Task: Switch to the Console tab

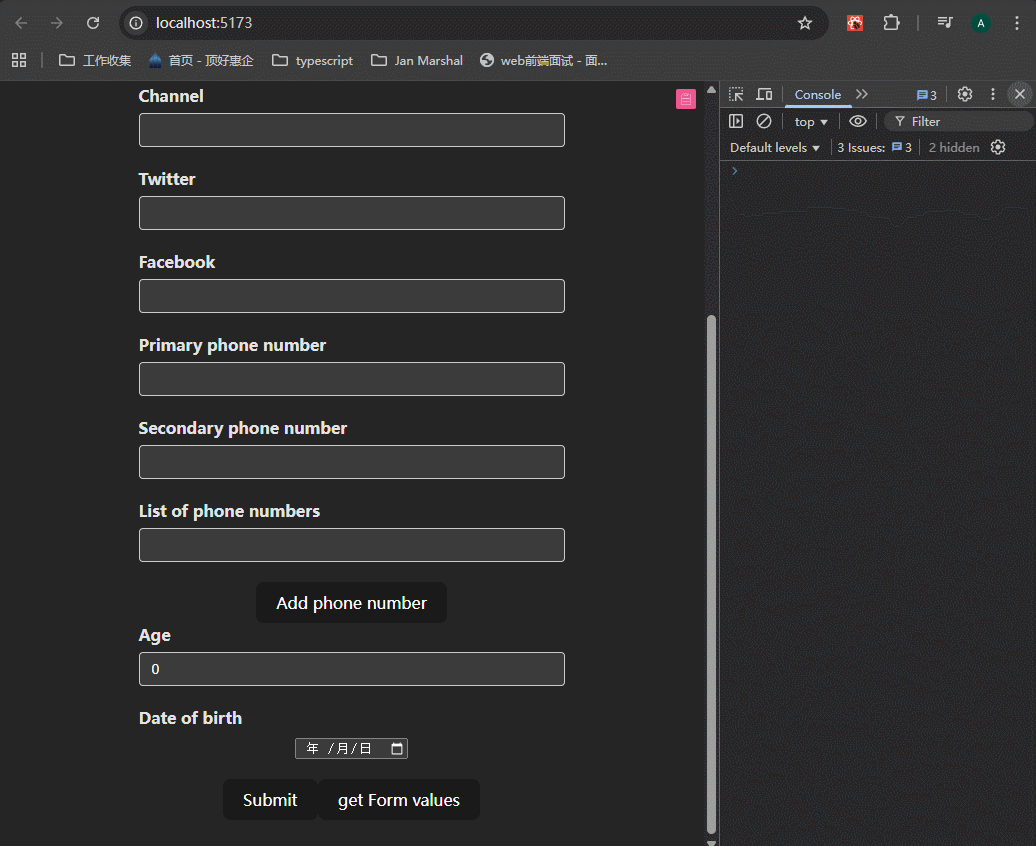Action: 817,94
